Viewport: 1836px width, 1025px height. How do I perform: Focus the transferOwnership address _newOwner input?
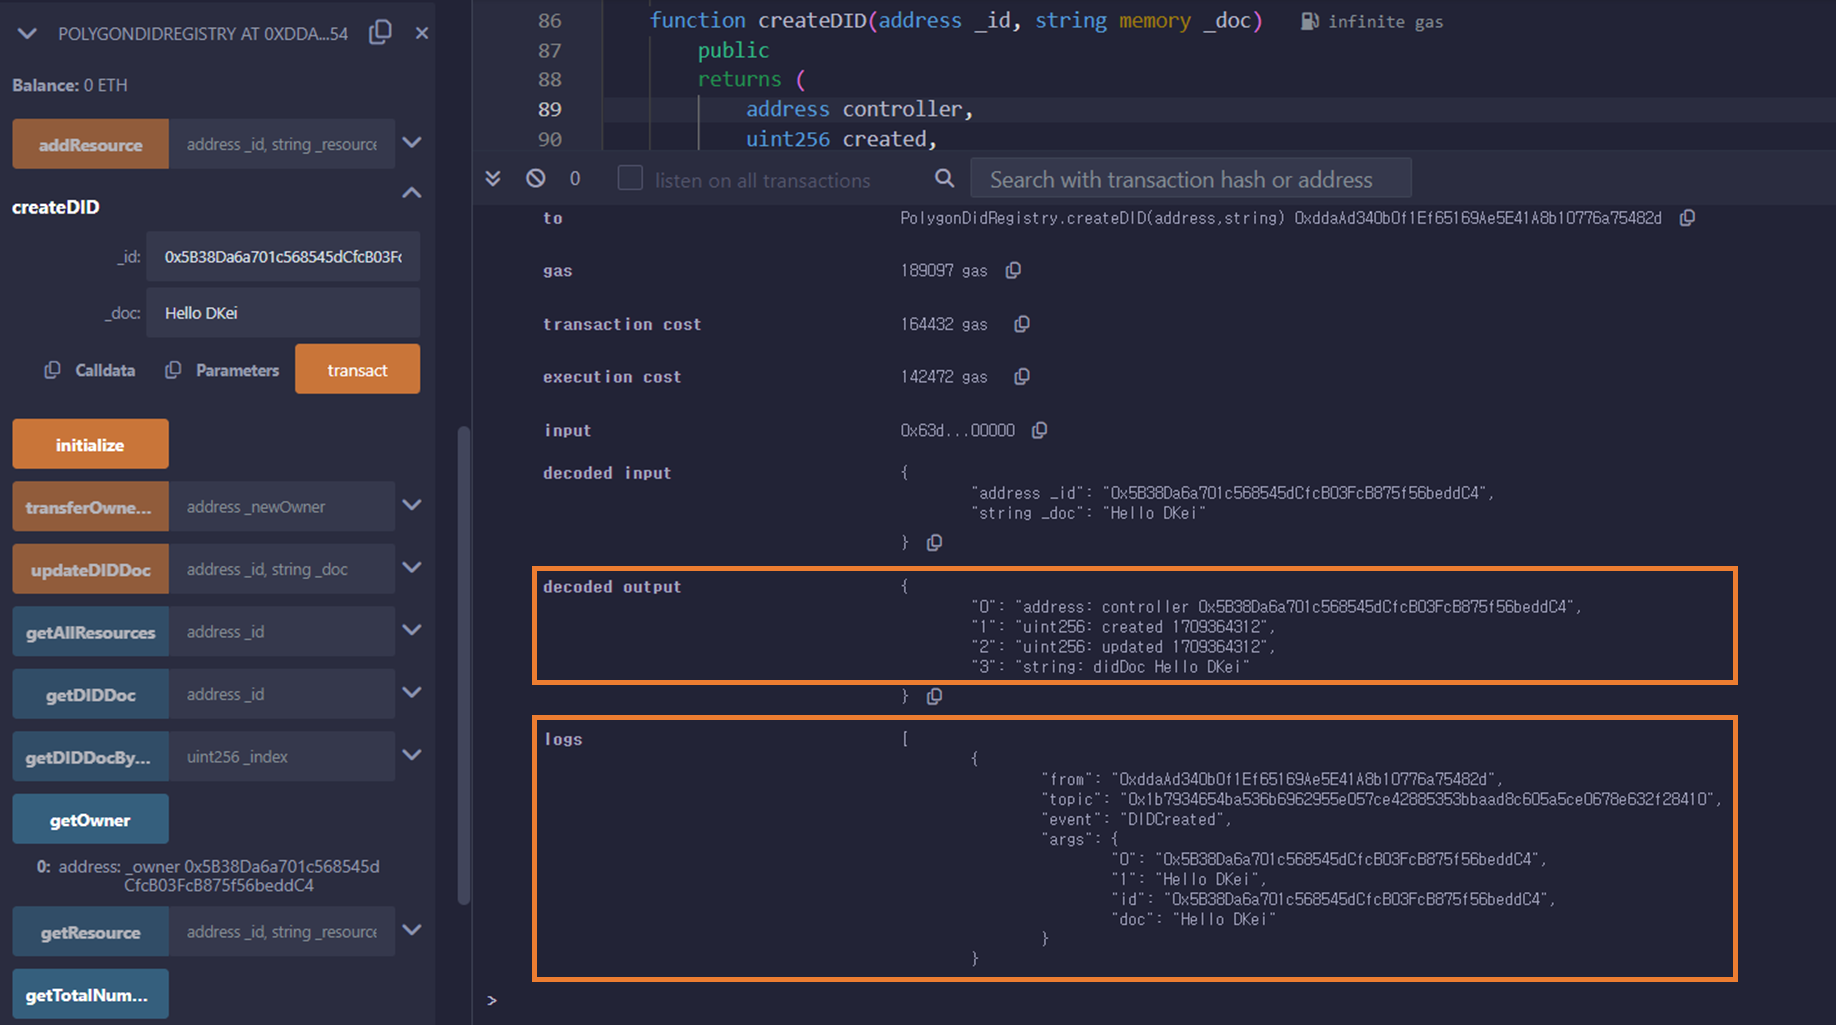[282, 507]
